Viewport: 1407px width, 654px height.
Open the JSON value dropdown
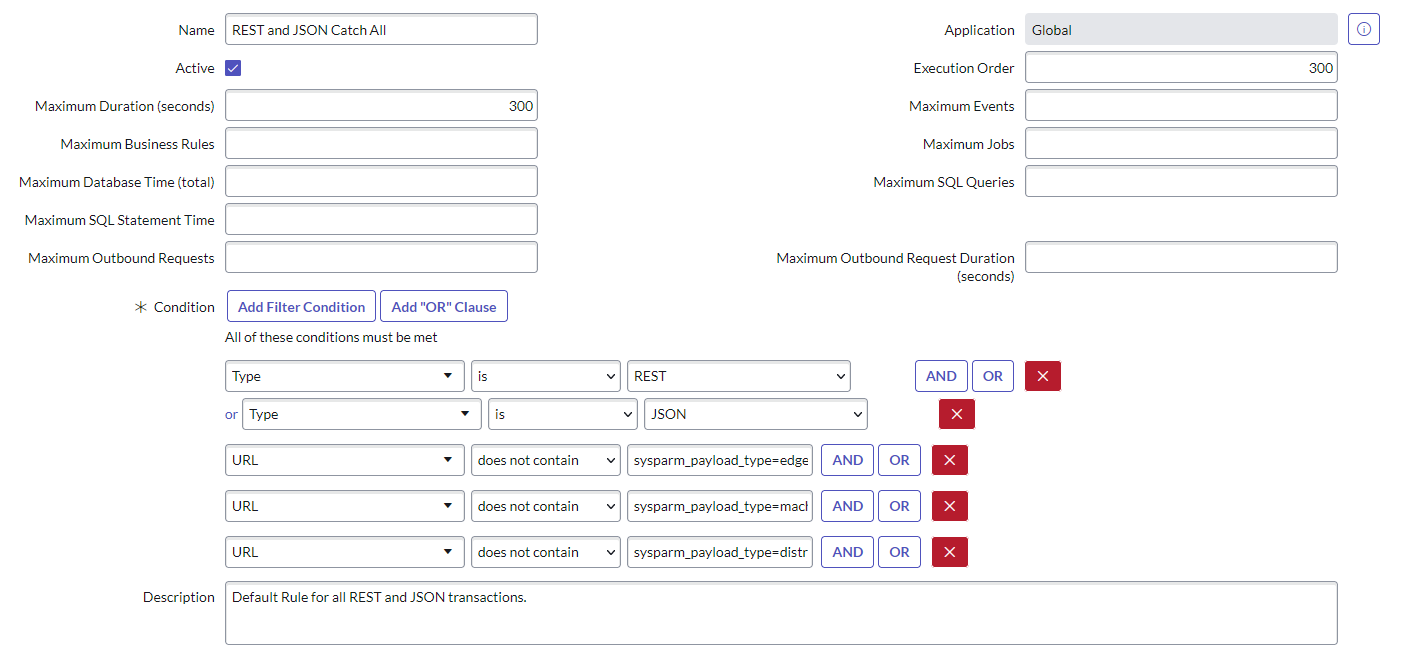tap(755, 414)
